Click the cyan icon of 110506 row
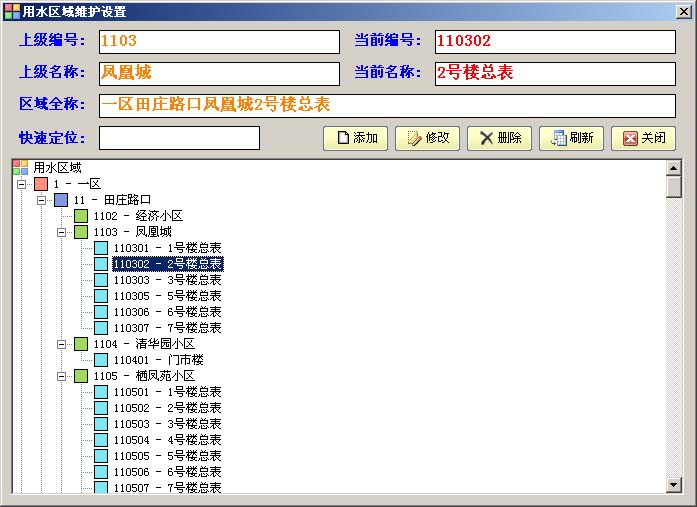 pyautogui.click(x=101, y=472)
